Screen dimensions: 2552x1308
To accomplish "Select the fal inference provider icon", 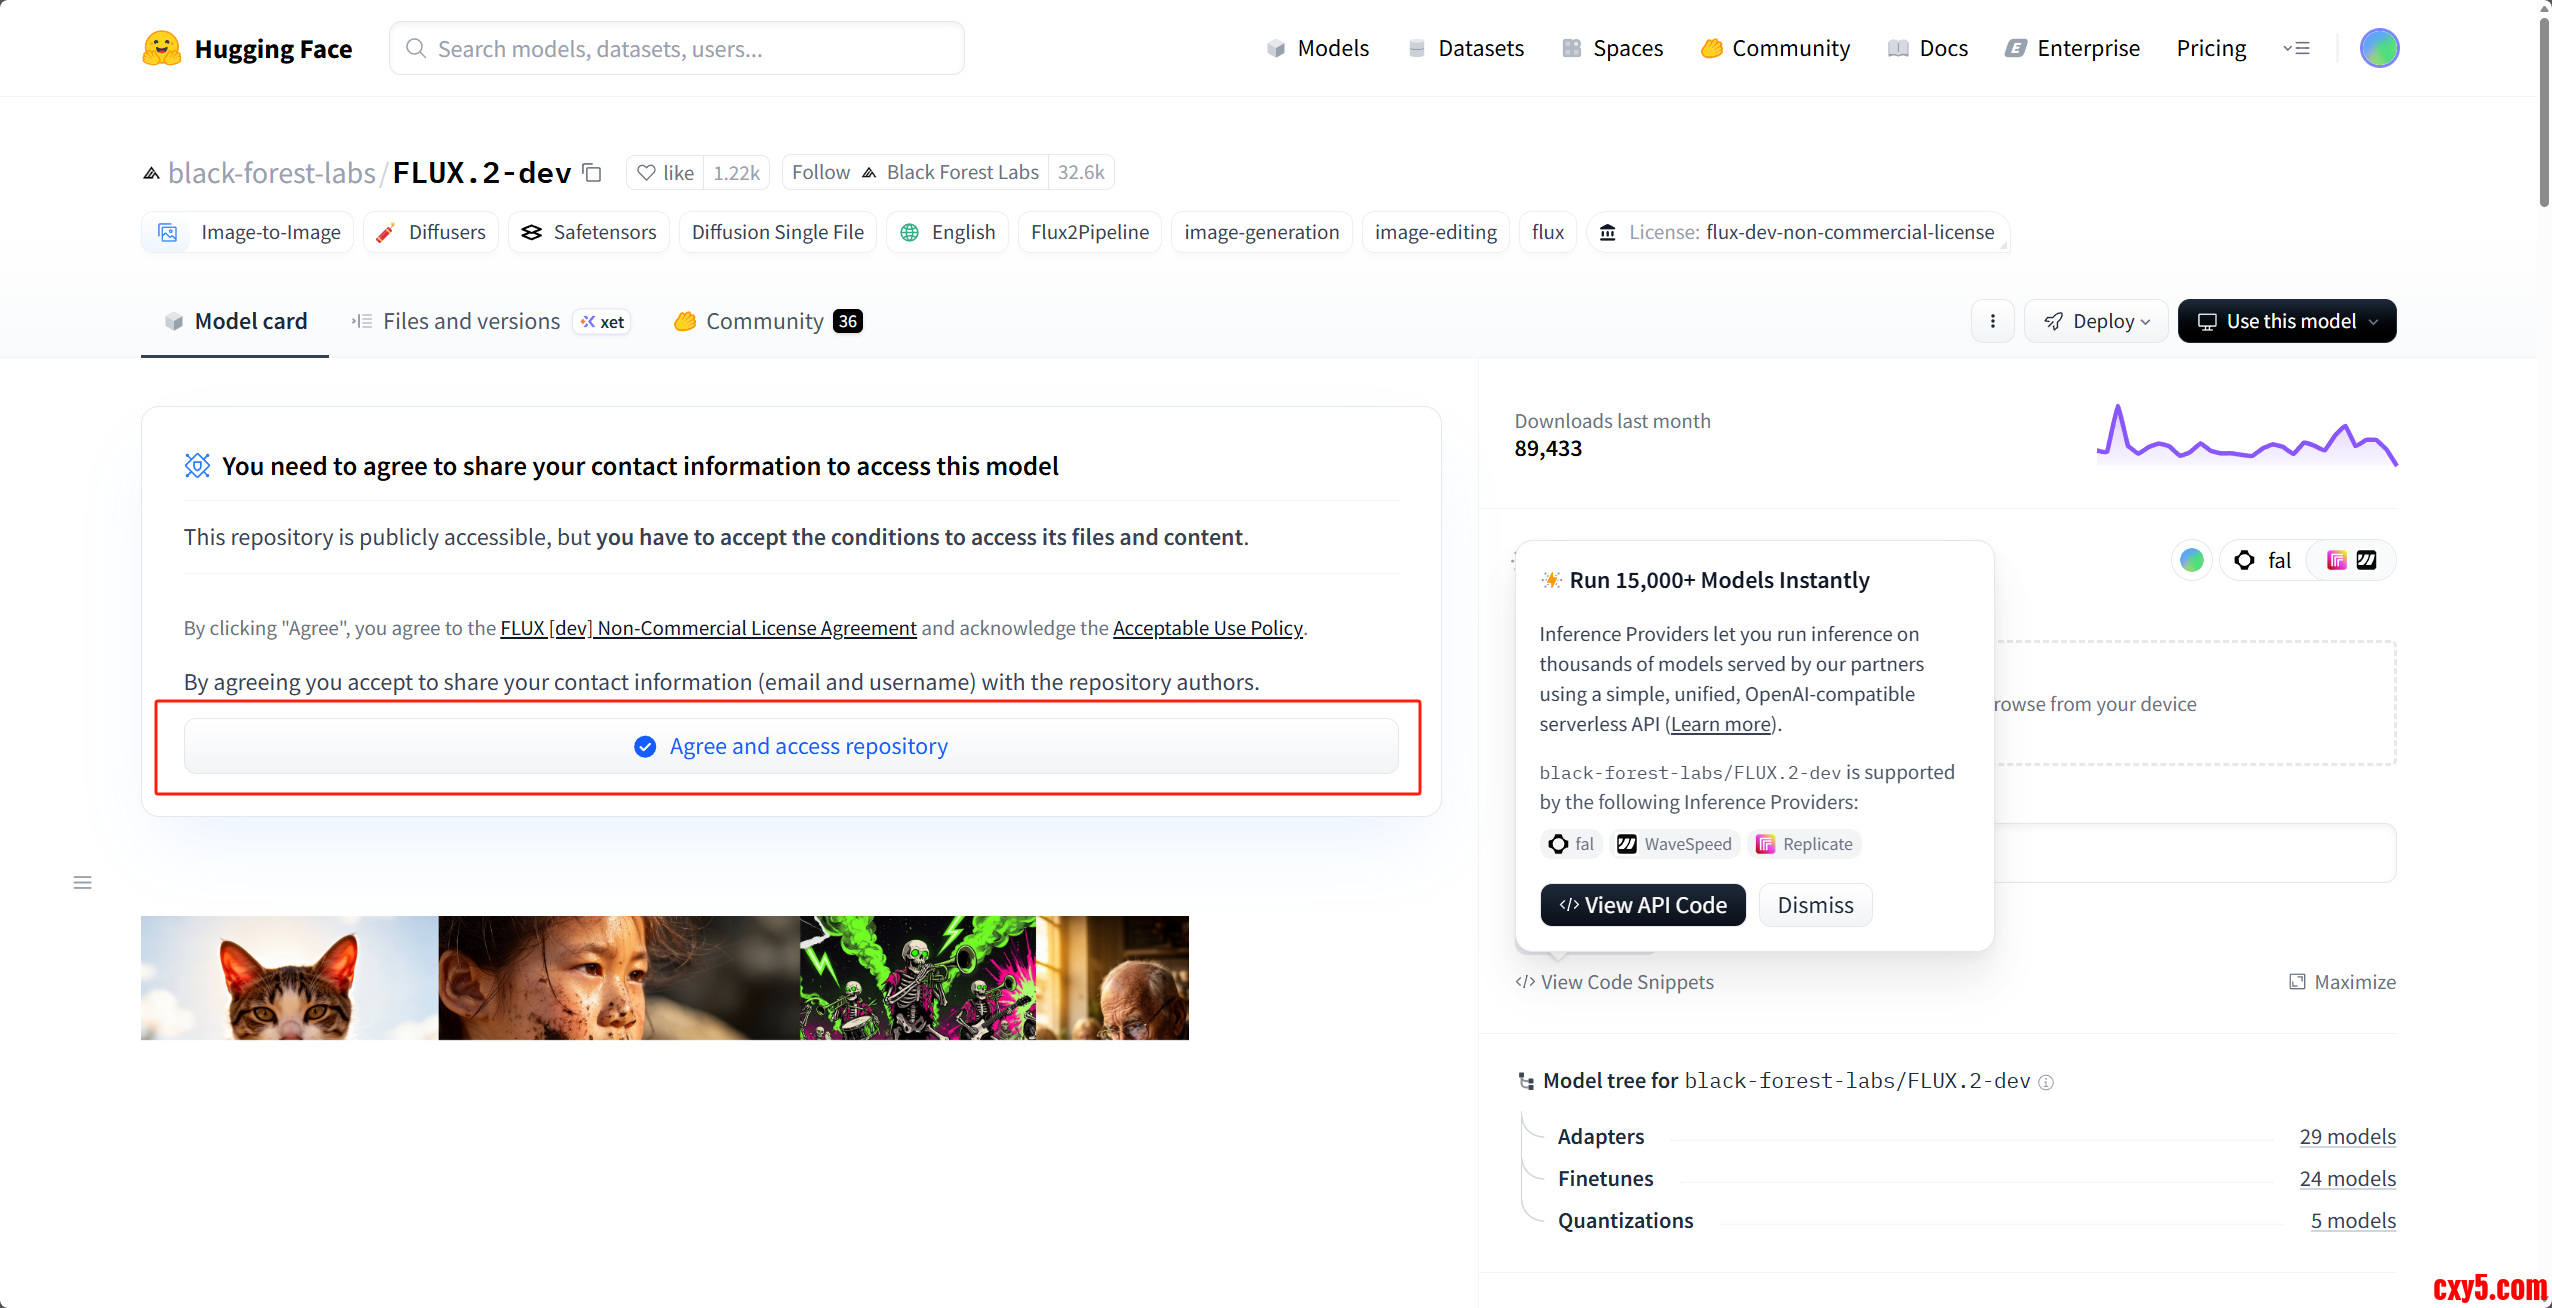I will click(x=2263, y=560).
